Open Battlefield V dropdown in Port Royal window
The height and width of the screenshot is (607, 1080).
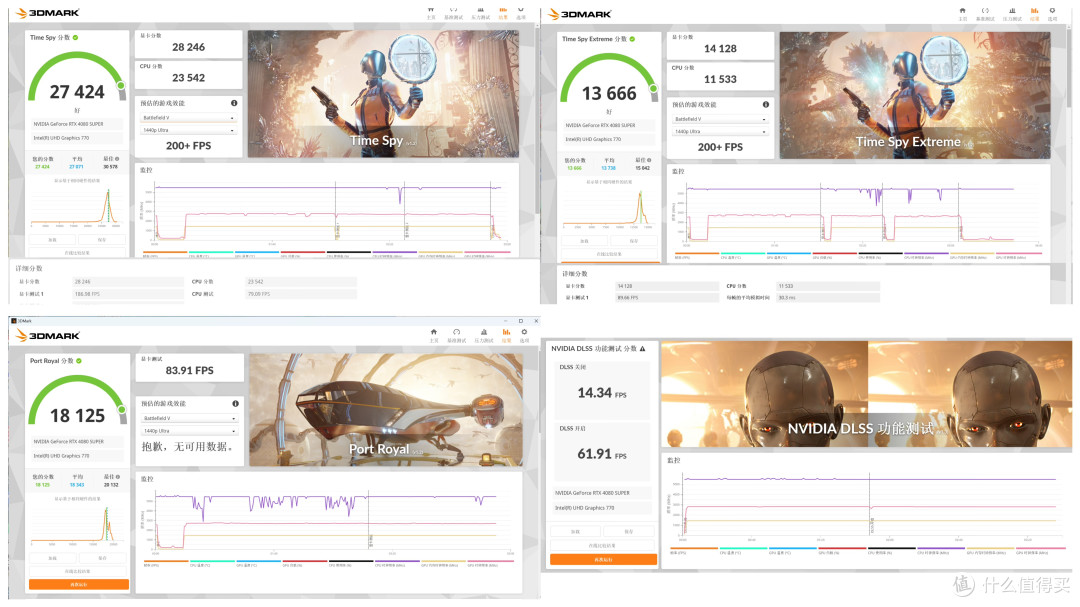pos(189,418)
